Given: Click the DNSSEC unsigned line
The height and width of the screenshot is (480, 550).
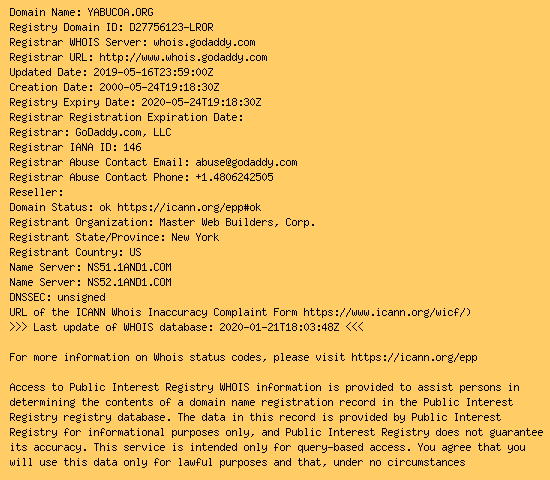Looking at the screenshot, I should (57, 298).
